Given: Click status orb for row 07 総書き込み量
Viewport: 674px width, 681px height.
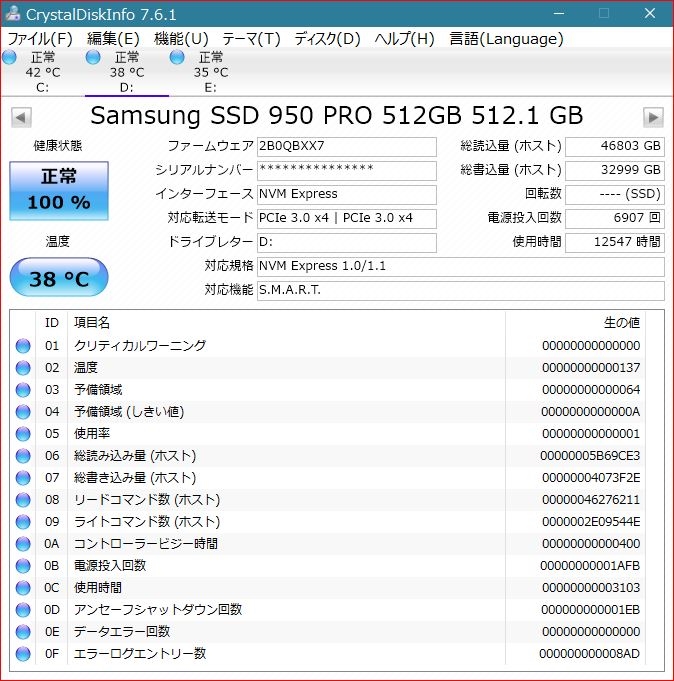Looking at the screenshot, I should tap(23, 478).
